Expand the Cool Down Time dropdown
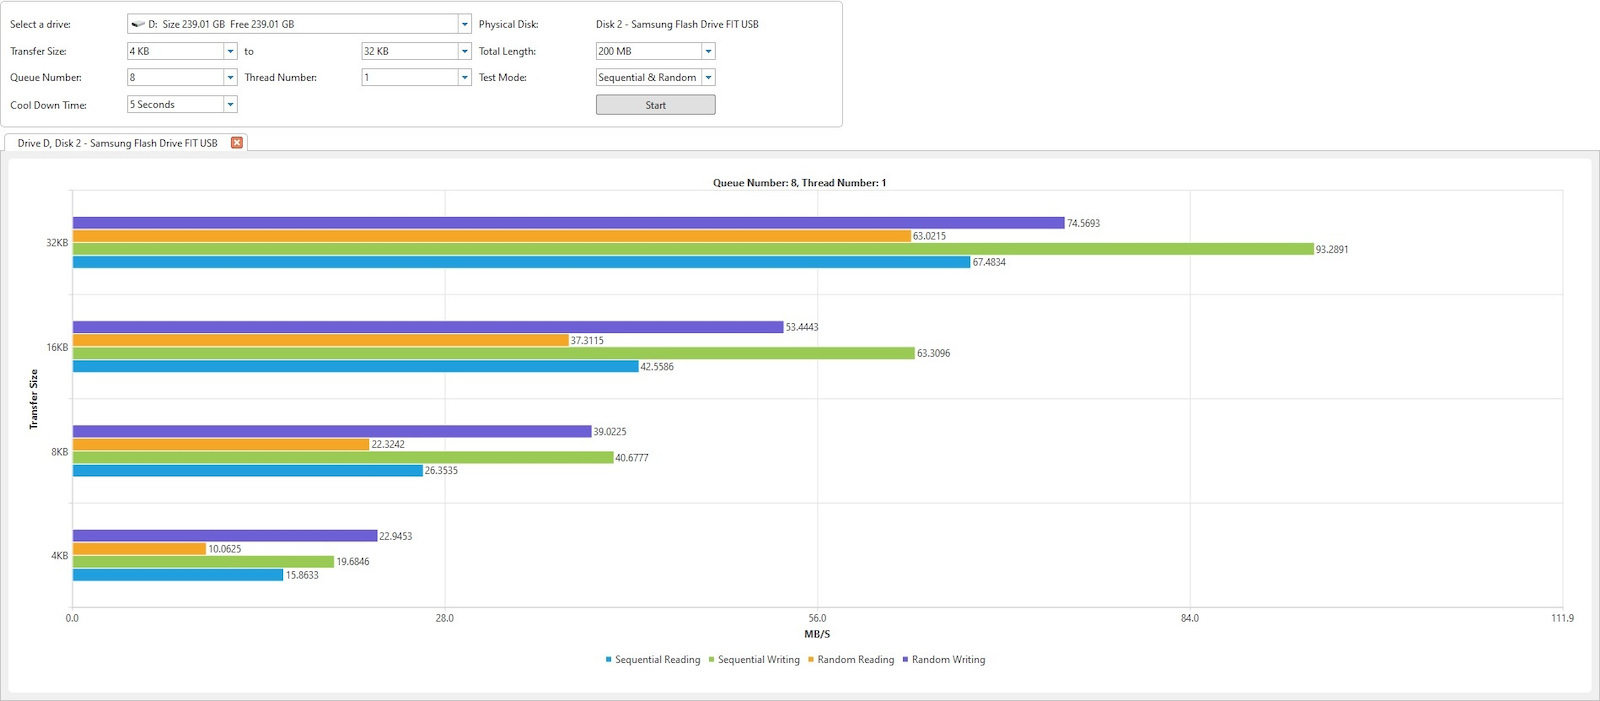The height and width of the screenshot is (701, 1600). (230, 104)
